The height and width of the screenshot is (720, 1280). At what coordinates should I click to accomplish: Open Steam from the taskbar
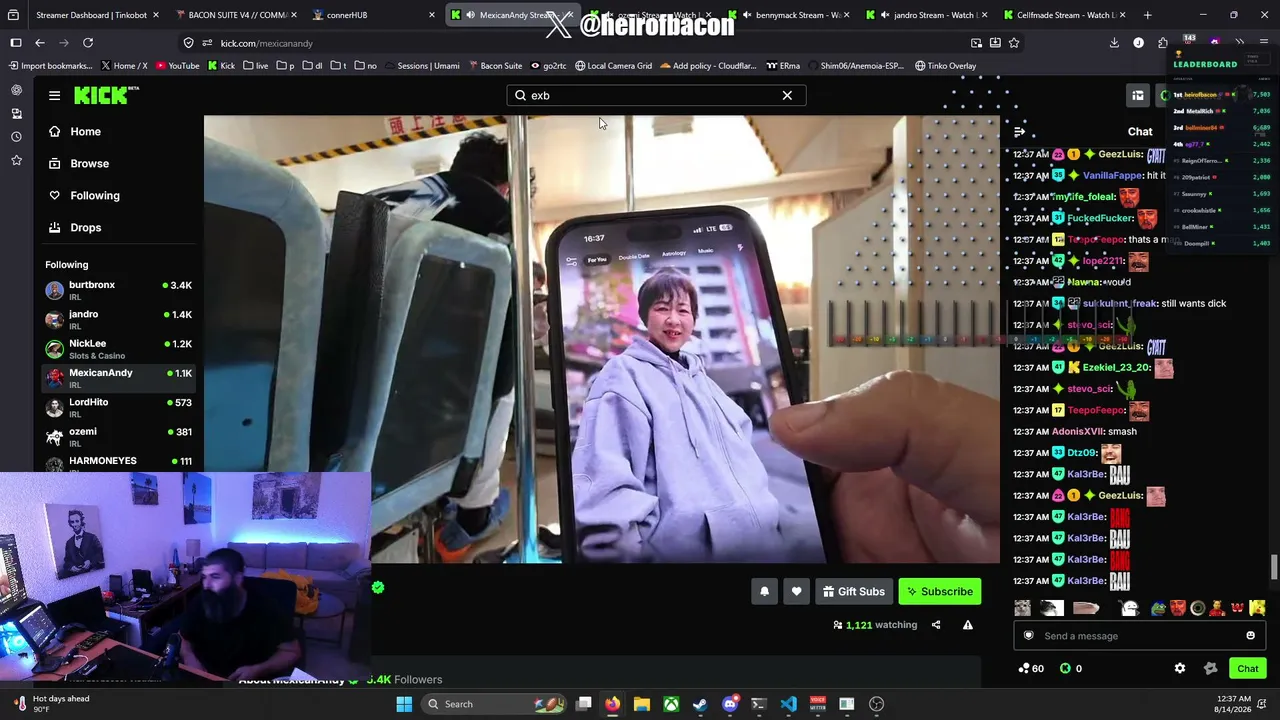tap(700, 704)
